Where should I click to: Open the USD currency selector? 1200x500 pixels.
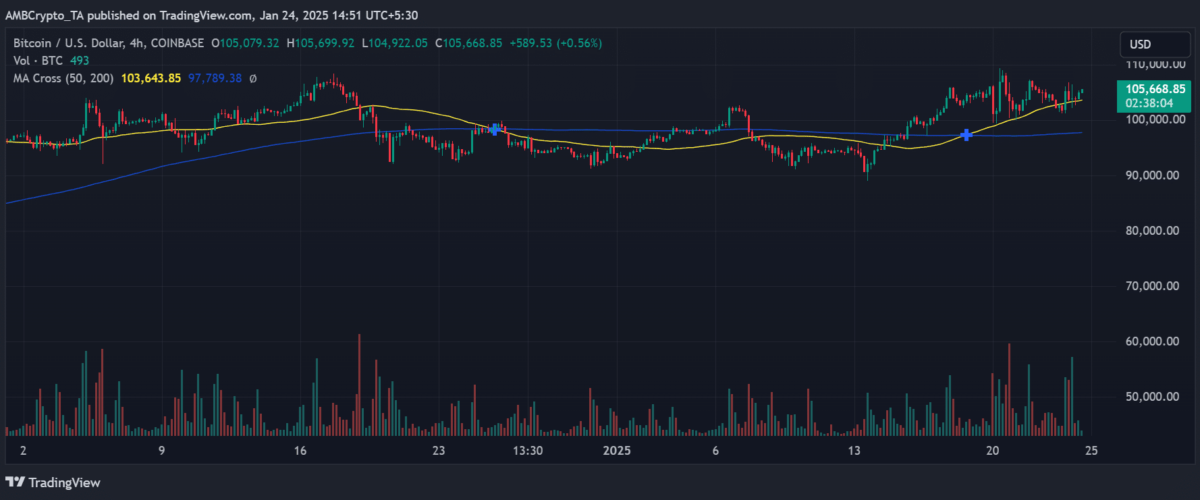click(1142, 44)
